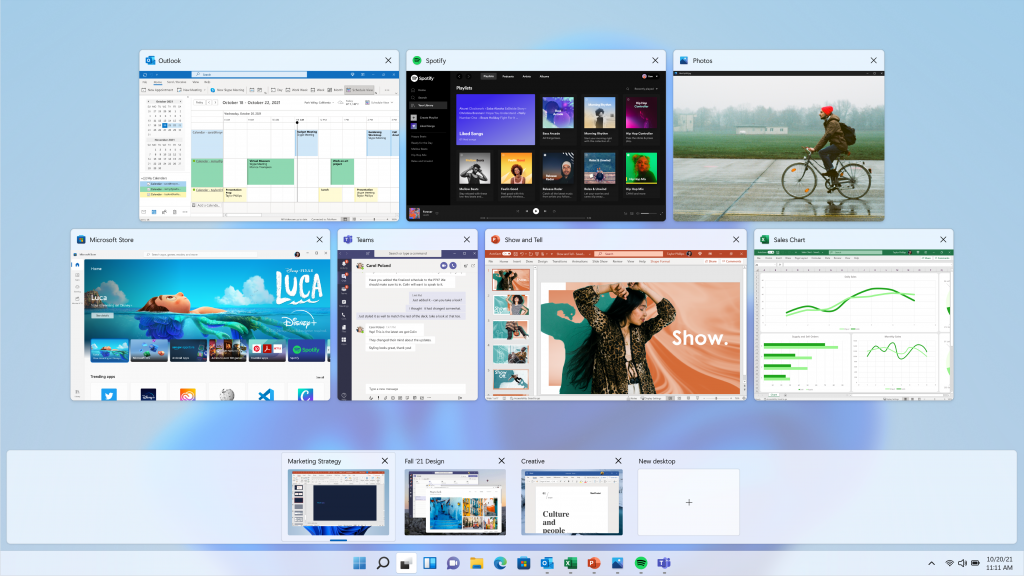Open the Wi-Fi network tray icon
Screen dimensions: 1024x576
point(950,563)
